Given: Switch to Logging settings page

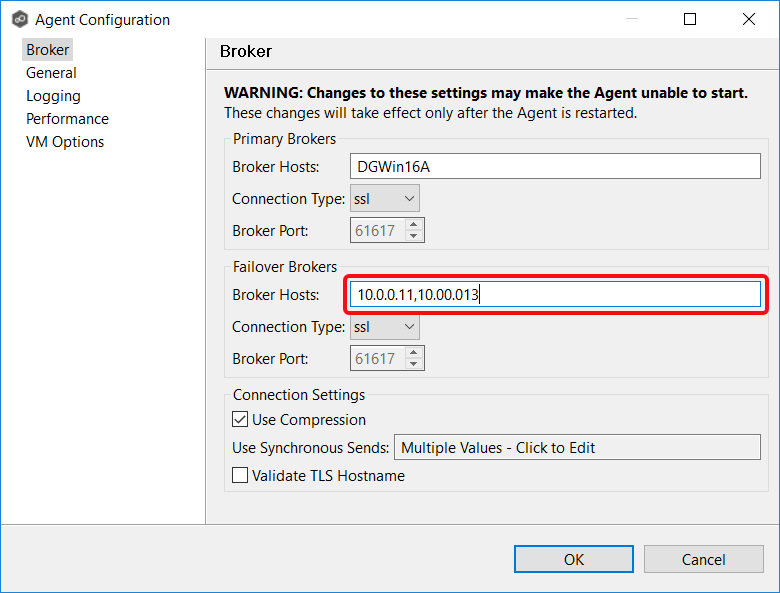Looking at the screenshot, I should click(53, 96).
